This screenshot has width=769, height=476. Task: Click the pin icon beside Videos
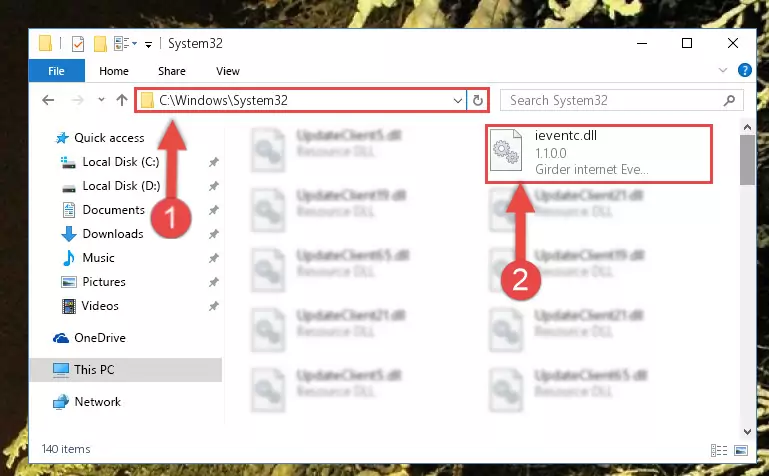213,306
